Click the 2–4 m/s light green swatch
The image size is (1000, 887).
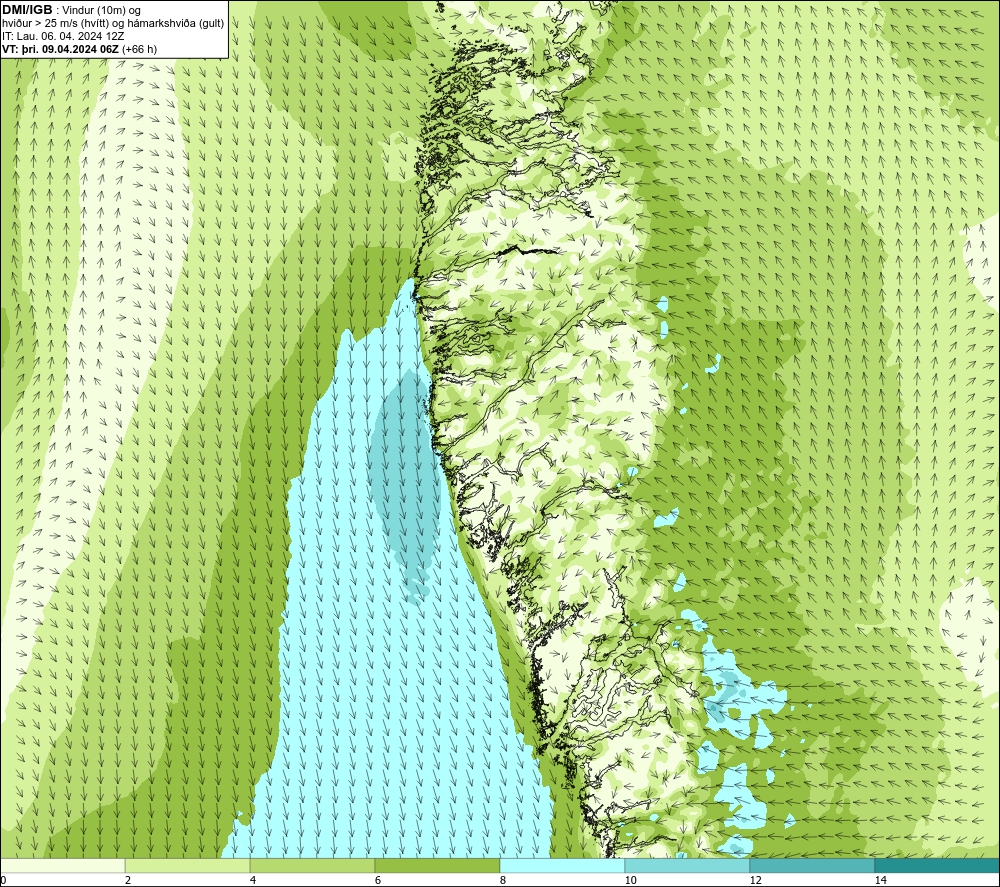coord(188,865)
